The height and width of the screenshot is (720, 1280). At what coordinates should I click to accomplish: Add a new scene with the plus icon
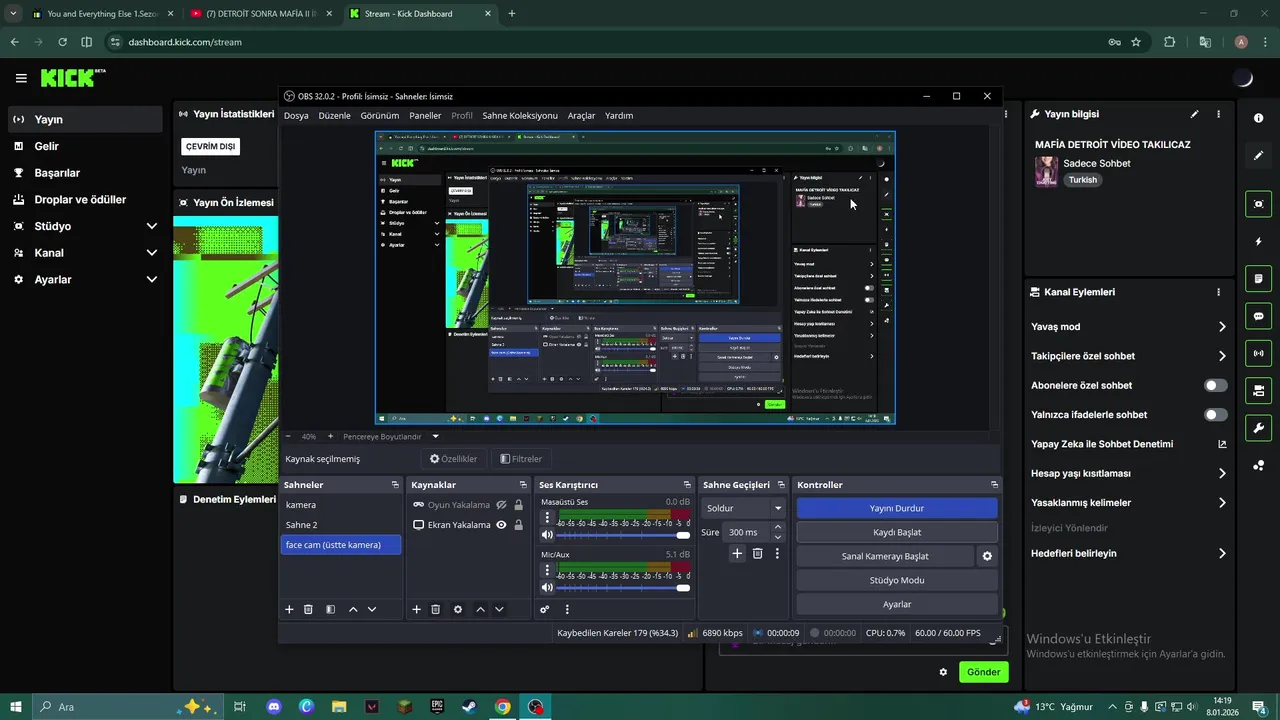point(289,609)
